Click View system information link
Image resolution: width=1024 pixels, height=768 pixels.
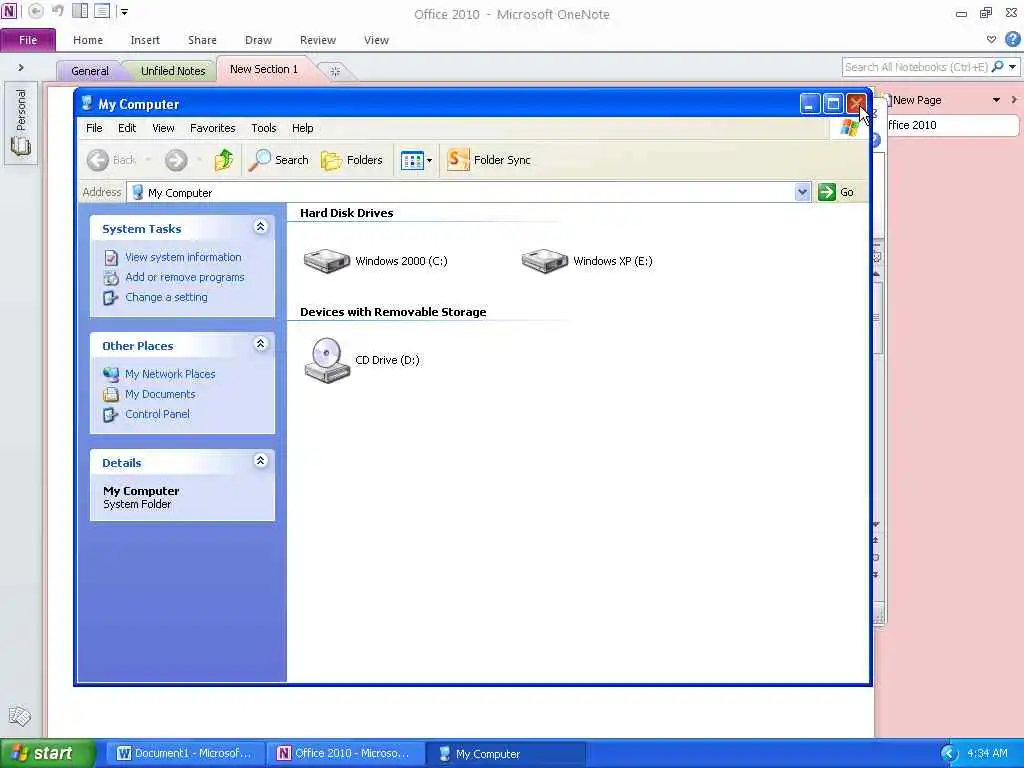click(x=183, y=257)
